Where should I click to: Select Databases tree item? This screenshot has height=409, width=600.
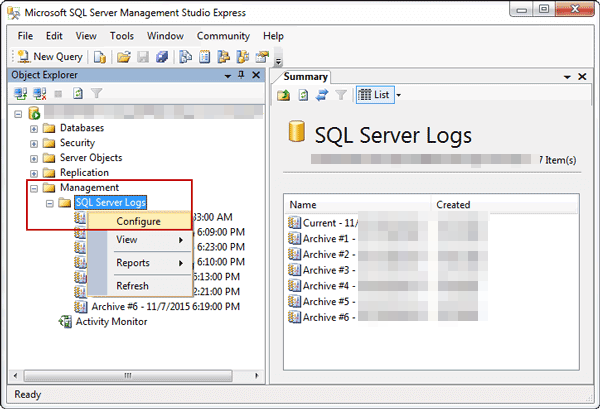(82, 128)
